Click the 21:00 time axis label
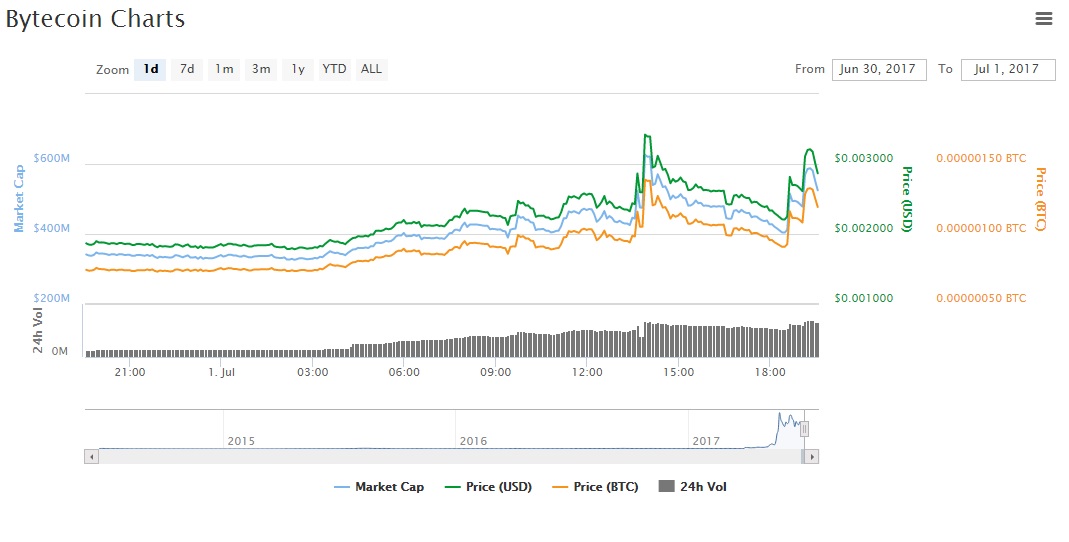The image size is (1069, 542). (x=130, y=372)
